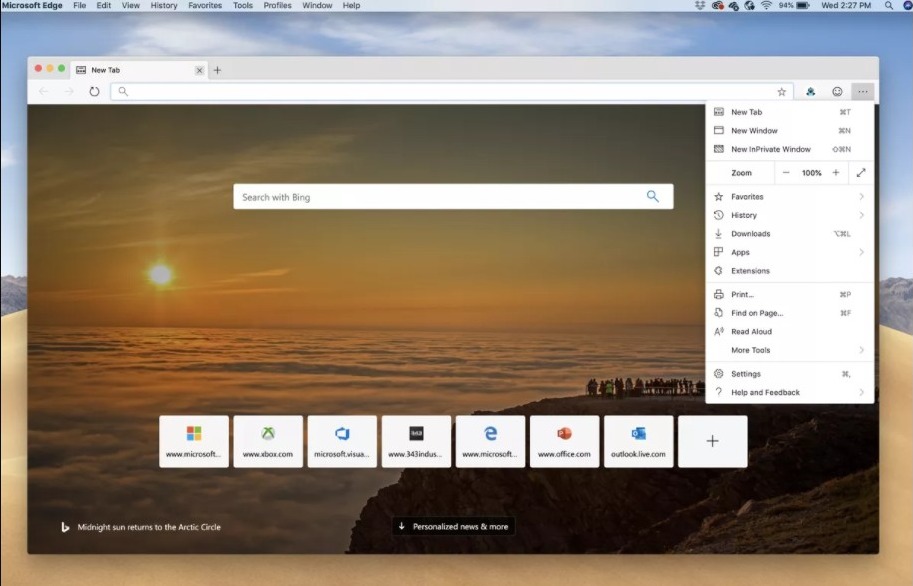Add a new quick link tile
This screenshot has width=913, height=586.
tap(712, 441)
